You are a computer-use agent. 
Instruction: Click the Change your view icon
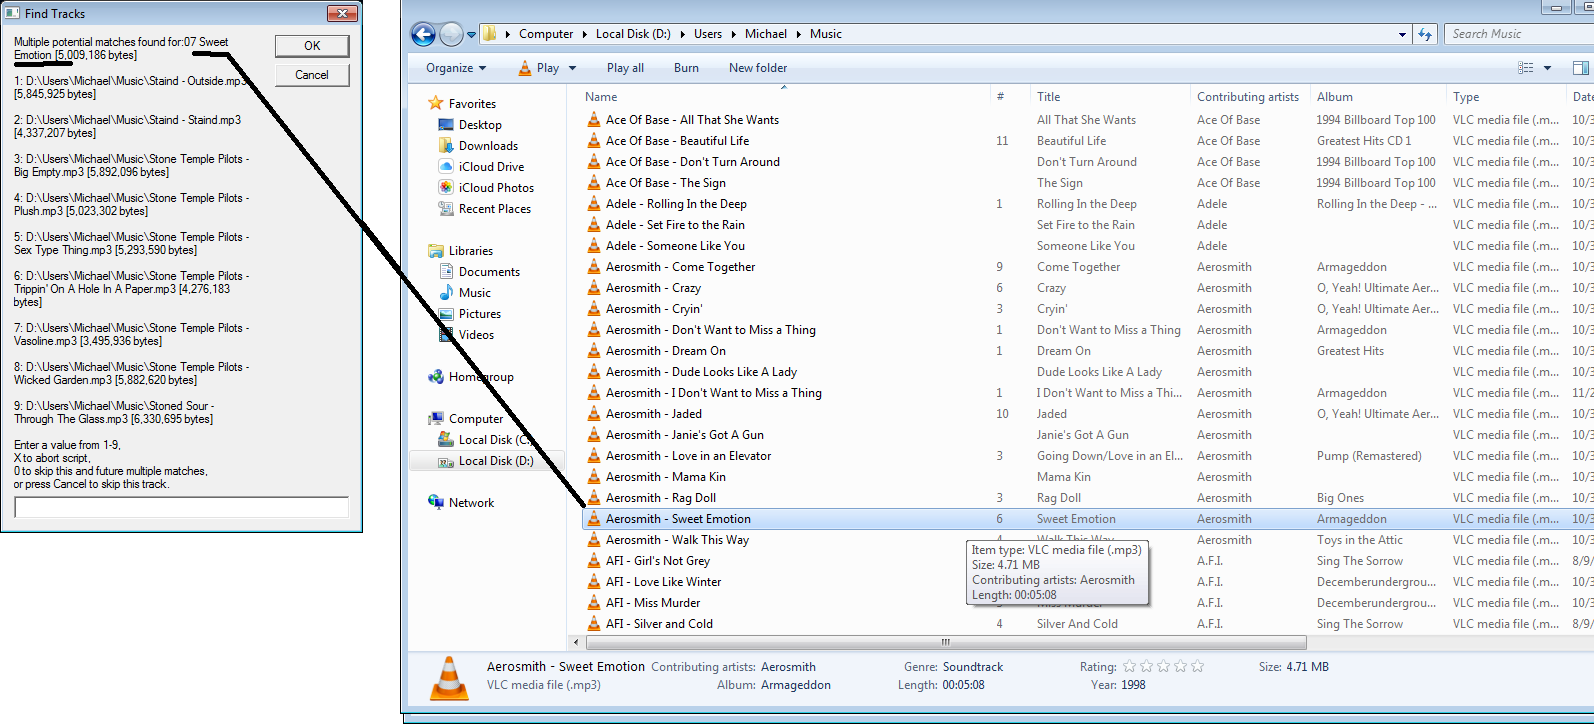point(1525,68)
